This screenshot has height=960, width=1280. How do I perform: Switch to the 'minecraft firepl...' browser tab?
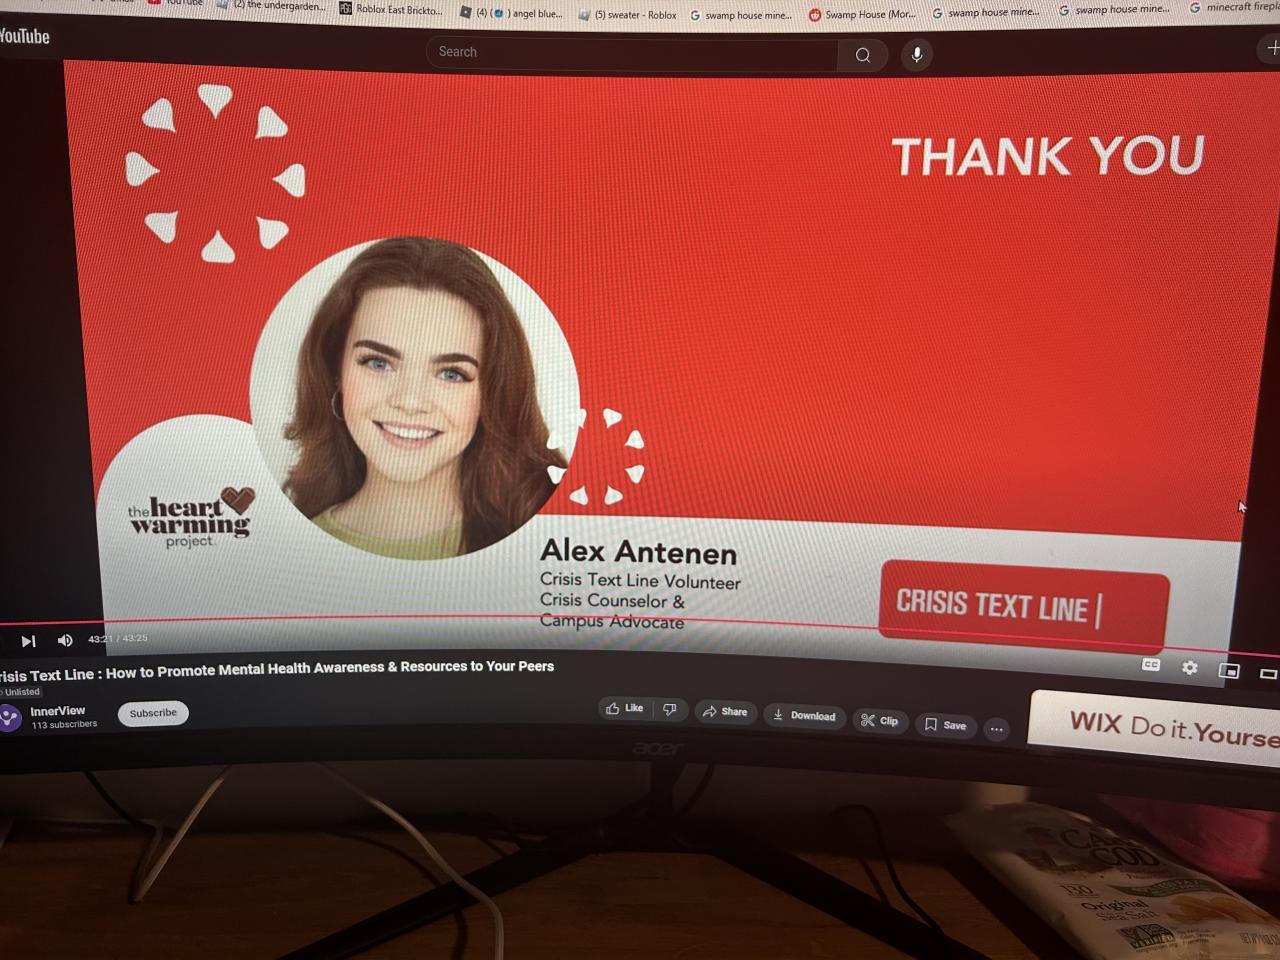(x=1234, y=8)
